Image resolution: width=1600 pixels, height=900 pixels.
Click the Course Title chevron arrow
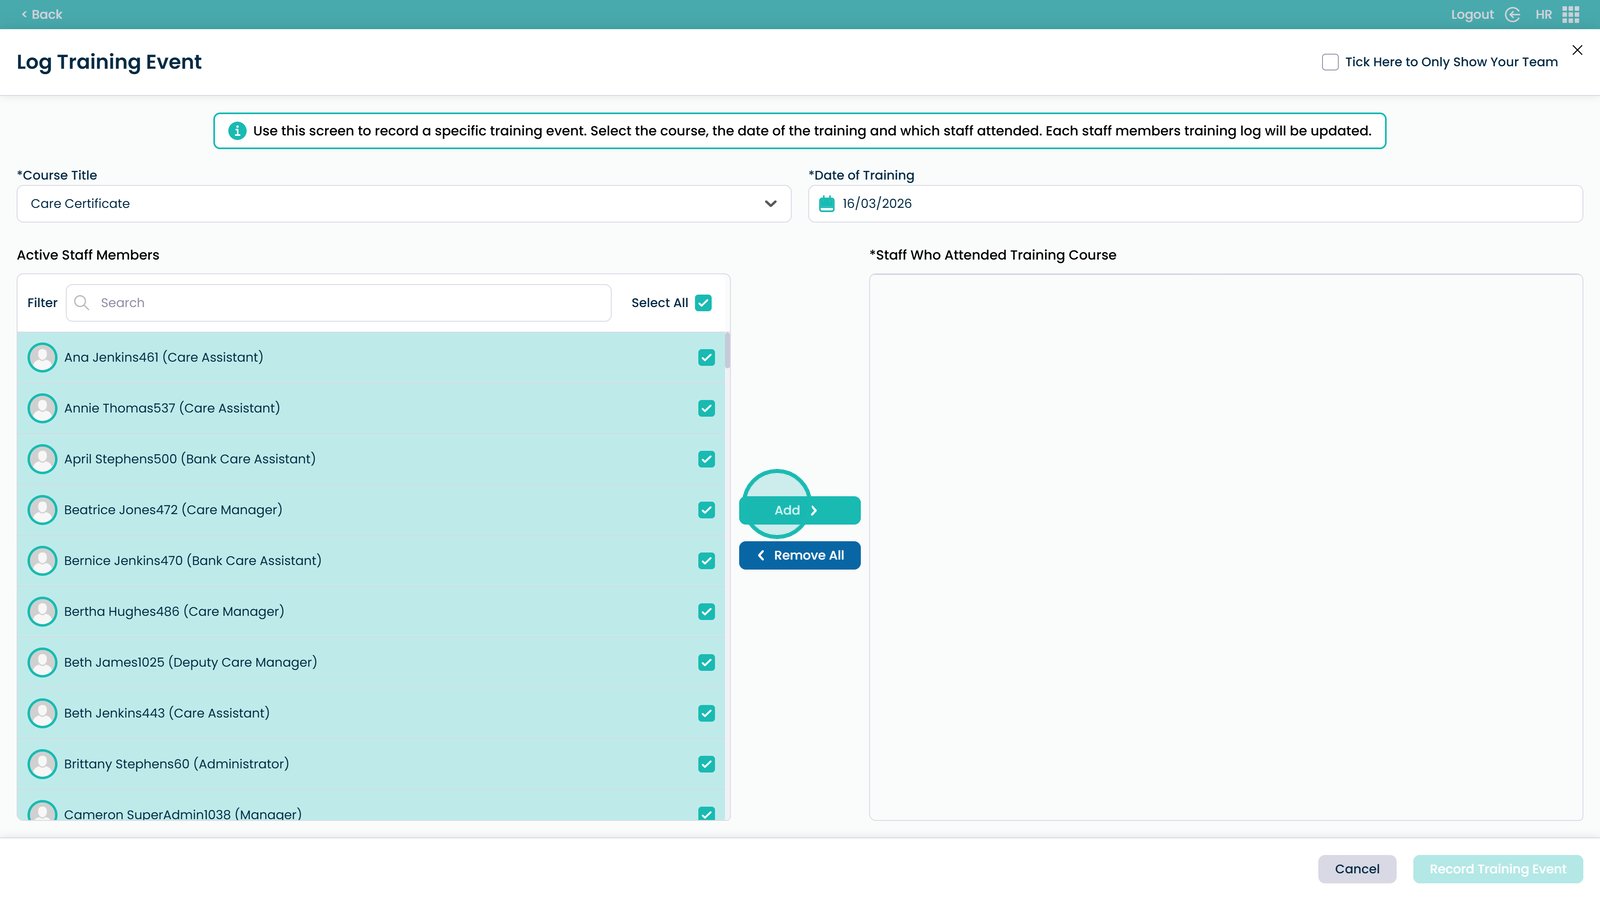770,204
